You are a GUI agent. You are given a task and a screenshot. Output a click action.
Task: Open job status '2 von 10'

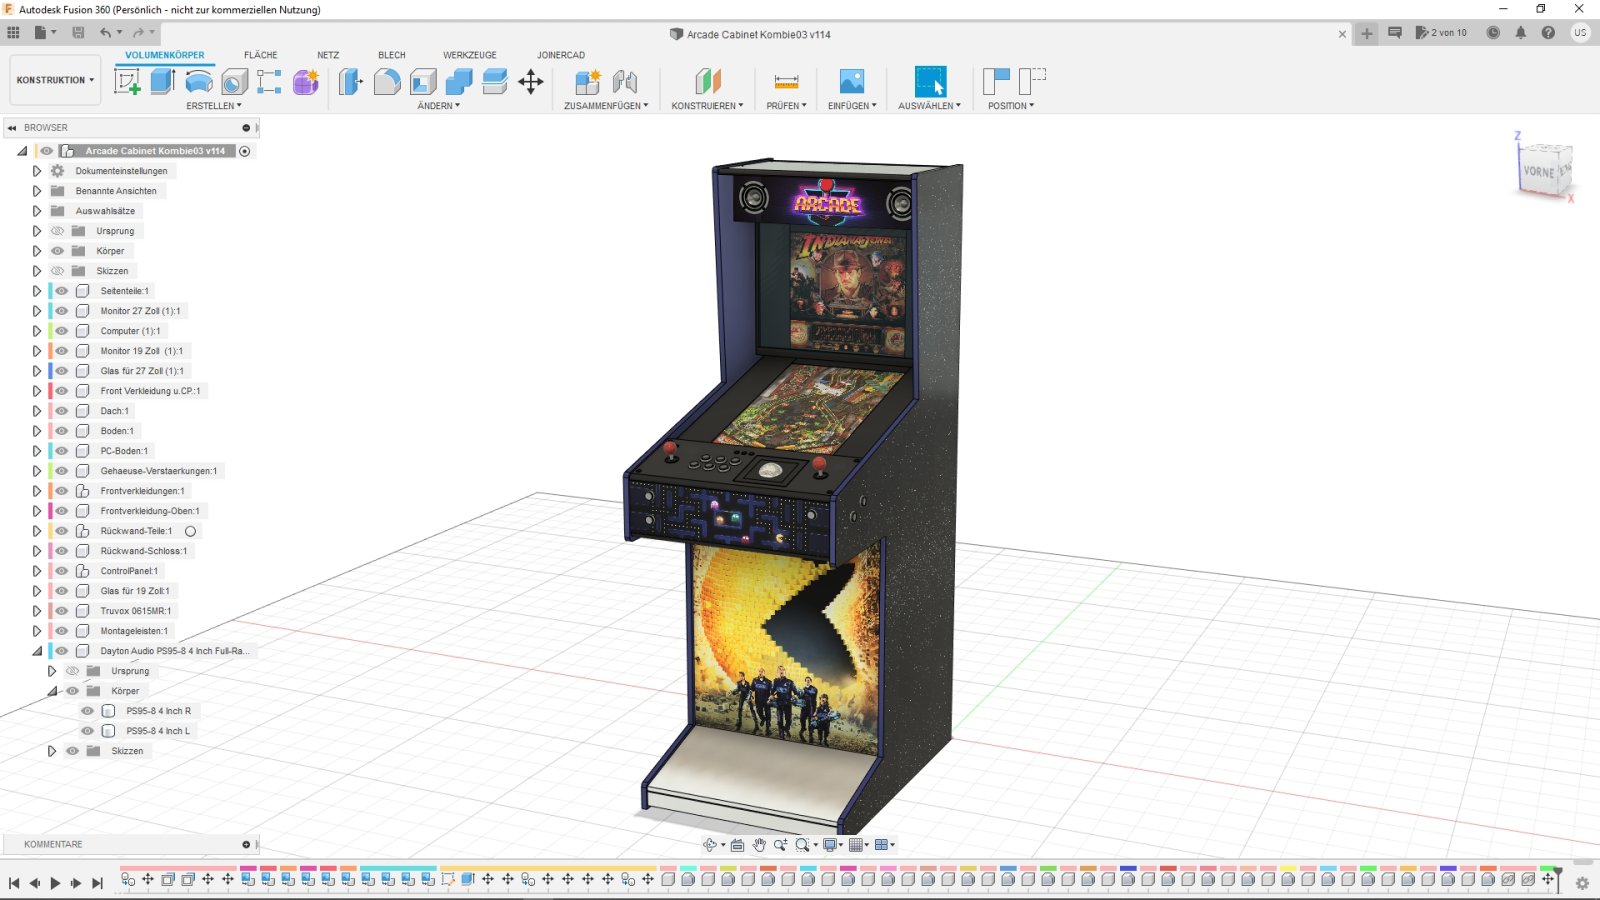(x=1441, y=33)
